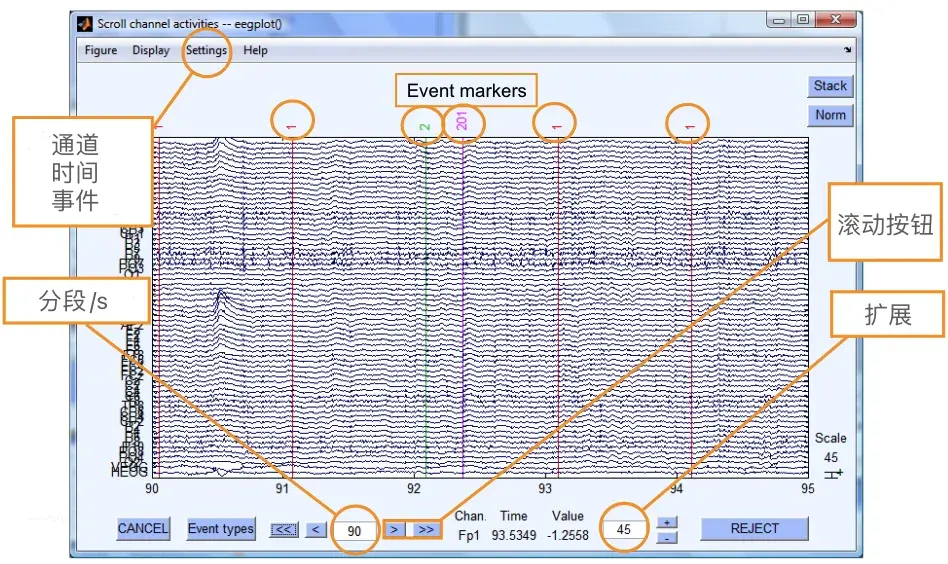
Task: Click the REJECT button
Action: 754,529
